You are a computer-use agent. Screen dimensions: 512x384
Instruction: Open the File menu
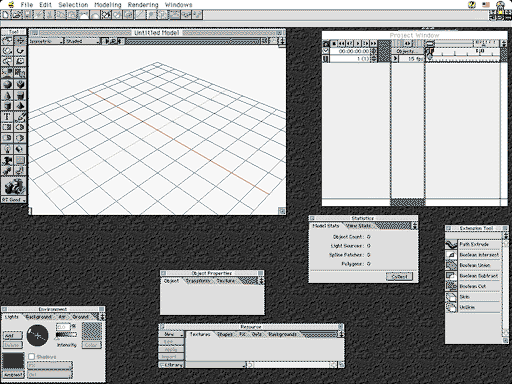point(27,5)
